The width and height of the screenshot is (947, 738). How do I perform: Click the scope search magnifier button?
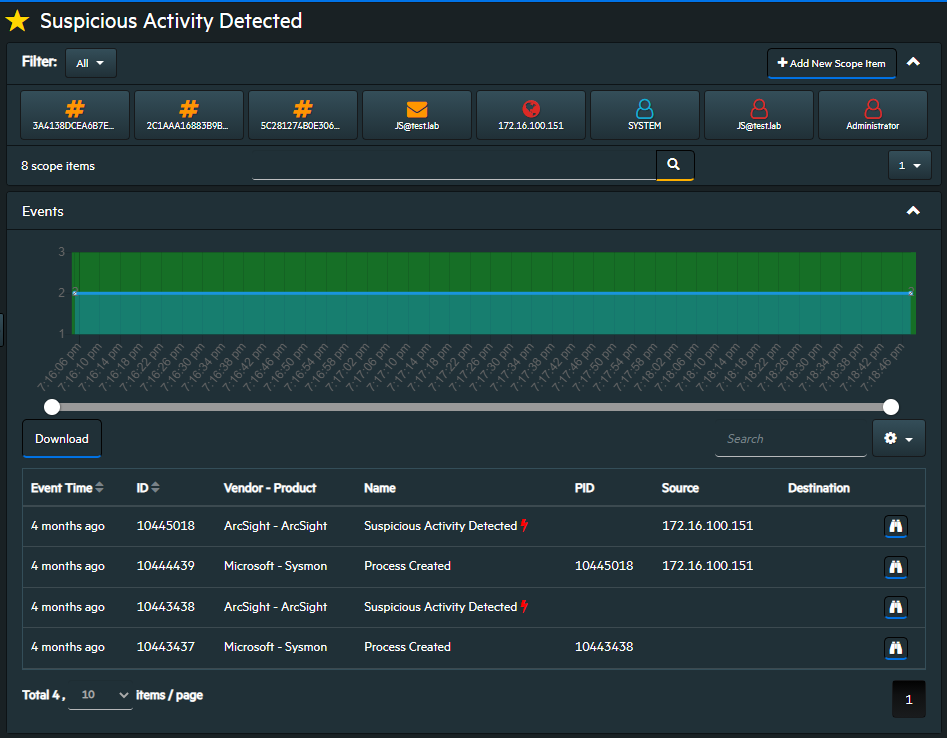[x=674, y=165]
